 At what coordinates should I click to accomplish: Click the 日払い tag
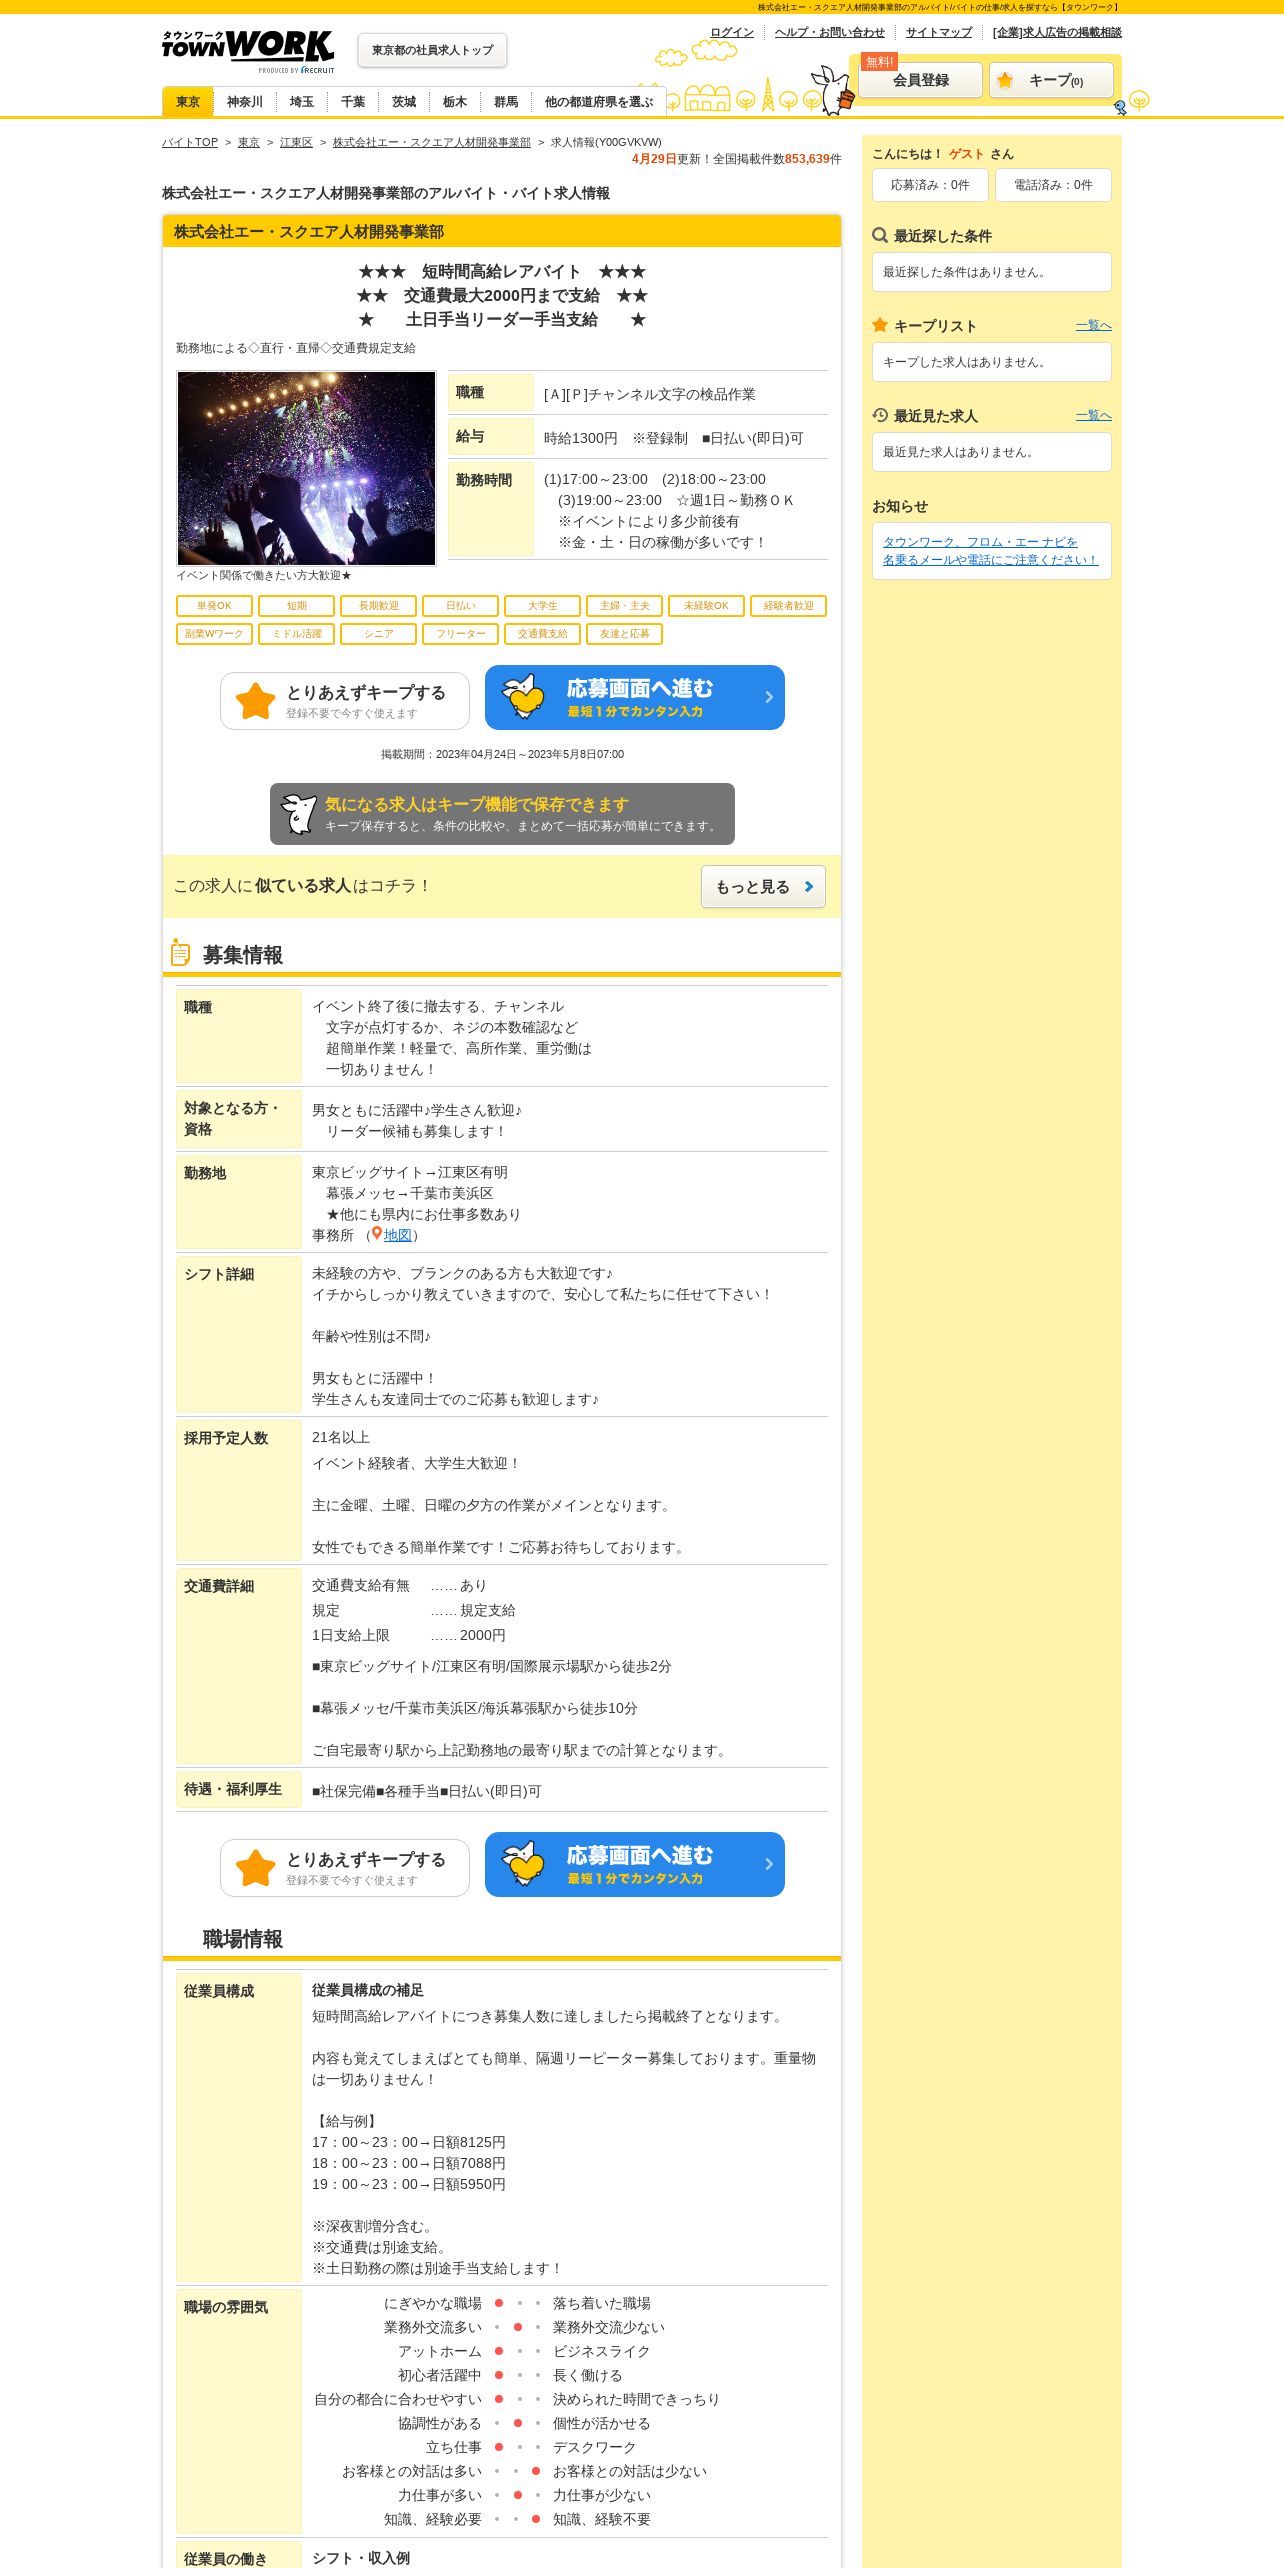tap(460, 606)
